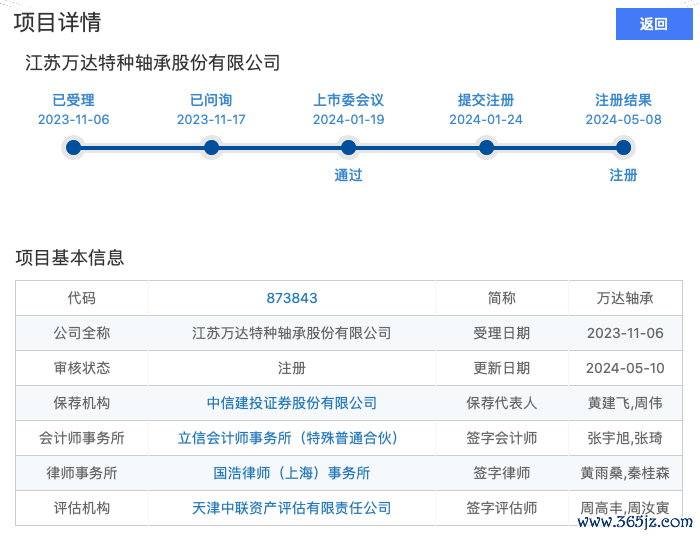Click the 律师事务所 label cell
700x537 pixels.
coord(82,473)
